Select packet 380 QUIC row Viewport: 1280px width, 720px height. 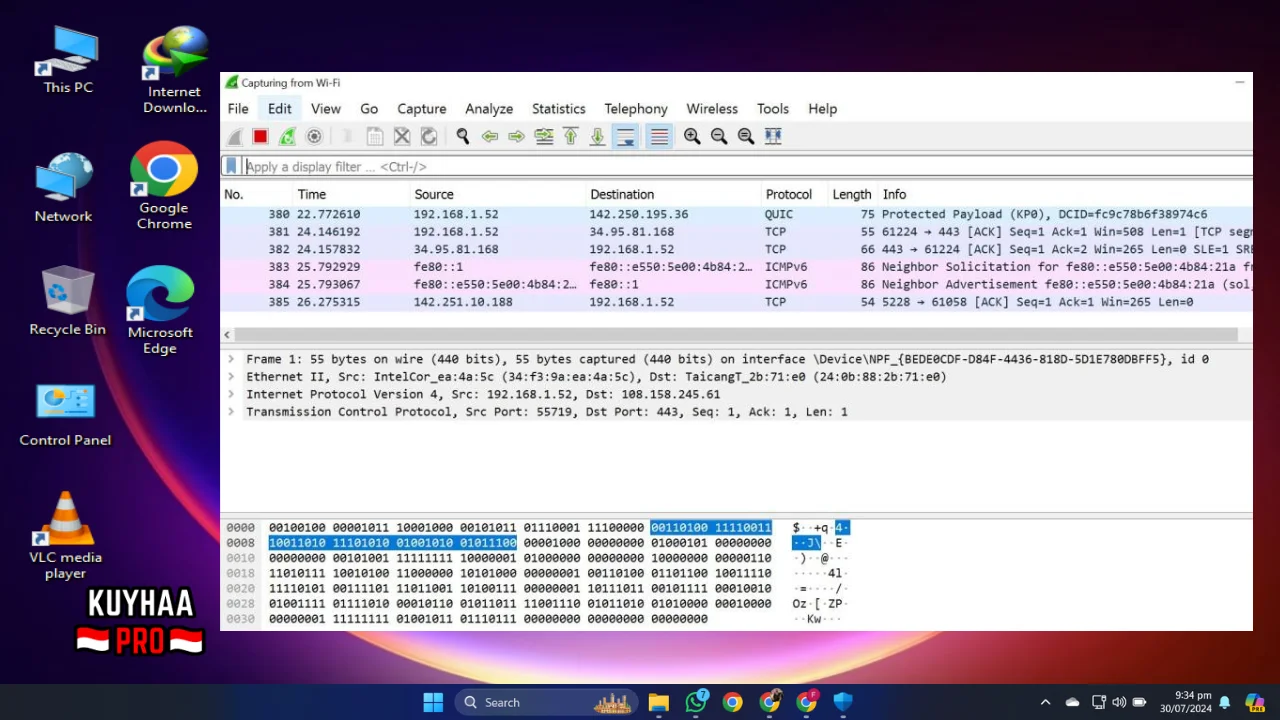click(736, 214)
